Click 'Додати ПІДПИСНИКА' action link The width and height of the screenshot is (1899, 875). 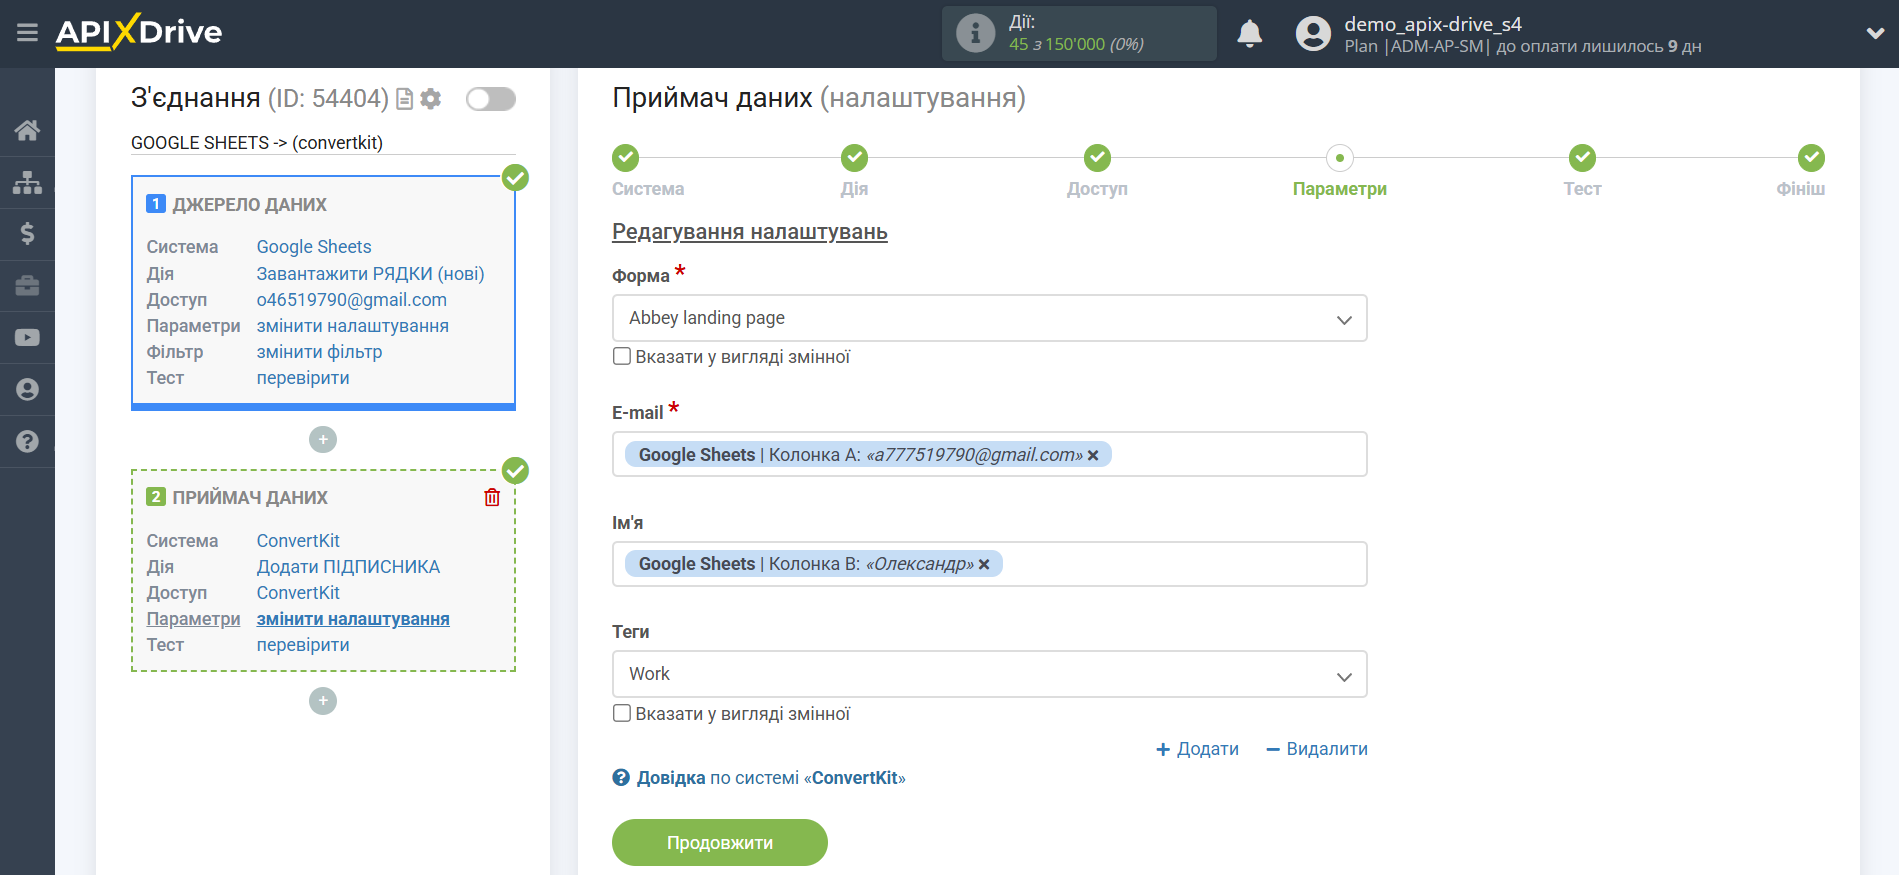[348, 567]
